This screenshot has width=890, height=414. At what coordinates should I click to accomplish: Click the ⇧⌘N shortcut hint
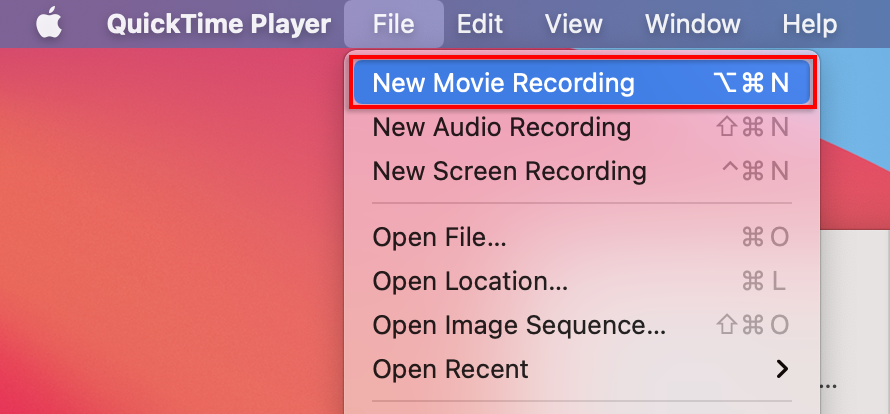pos(754,127)
